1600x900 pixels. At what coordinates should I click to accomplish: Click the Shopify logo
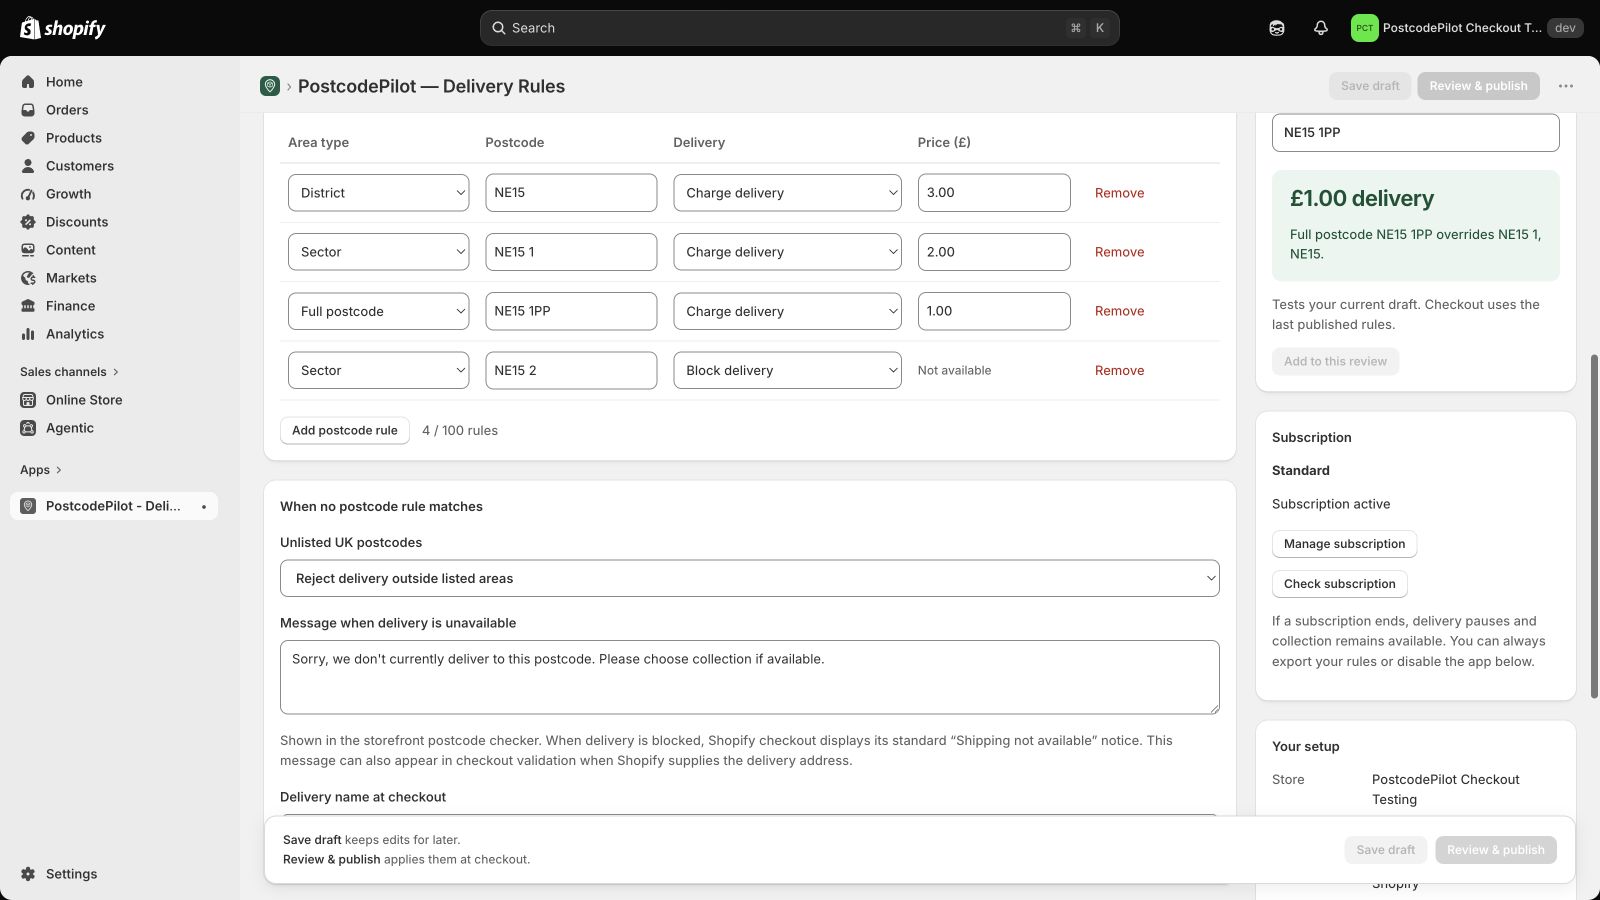coord(62,28)
